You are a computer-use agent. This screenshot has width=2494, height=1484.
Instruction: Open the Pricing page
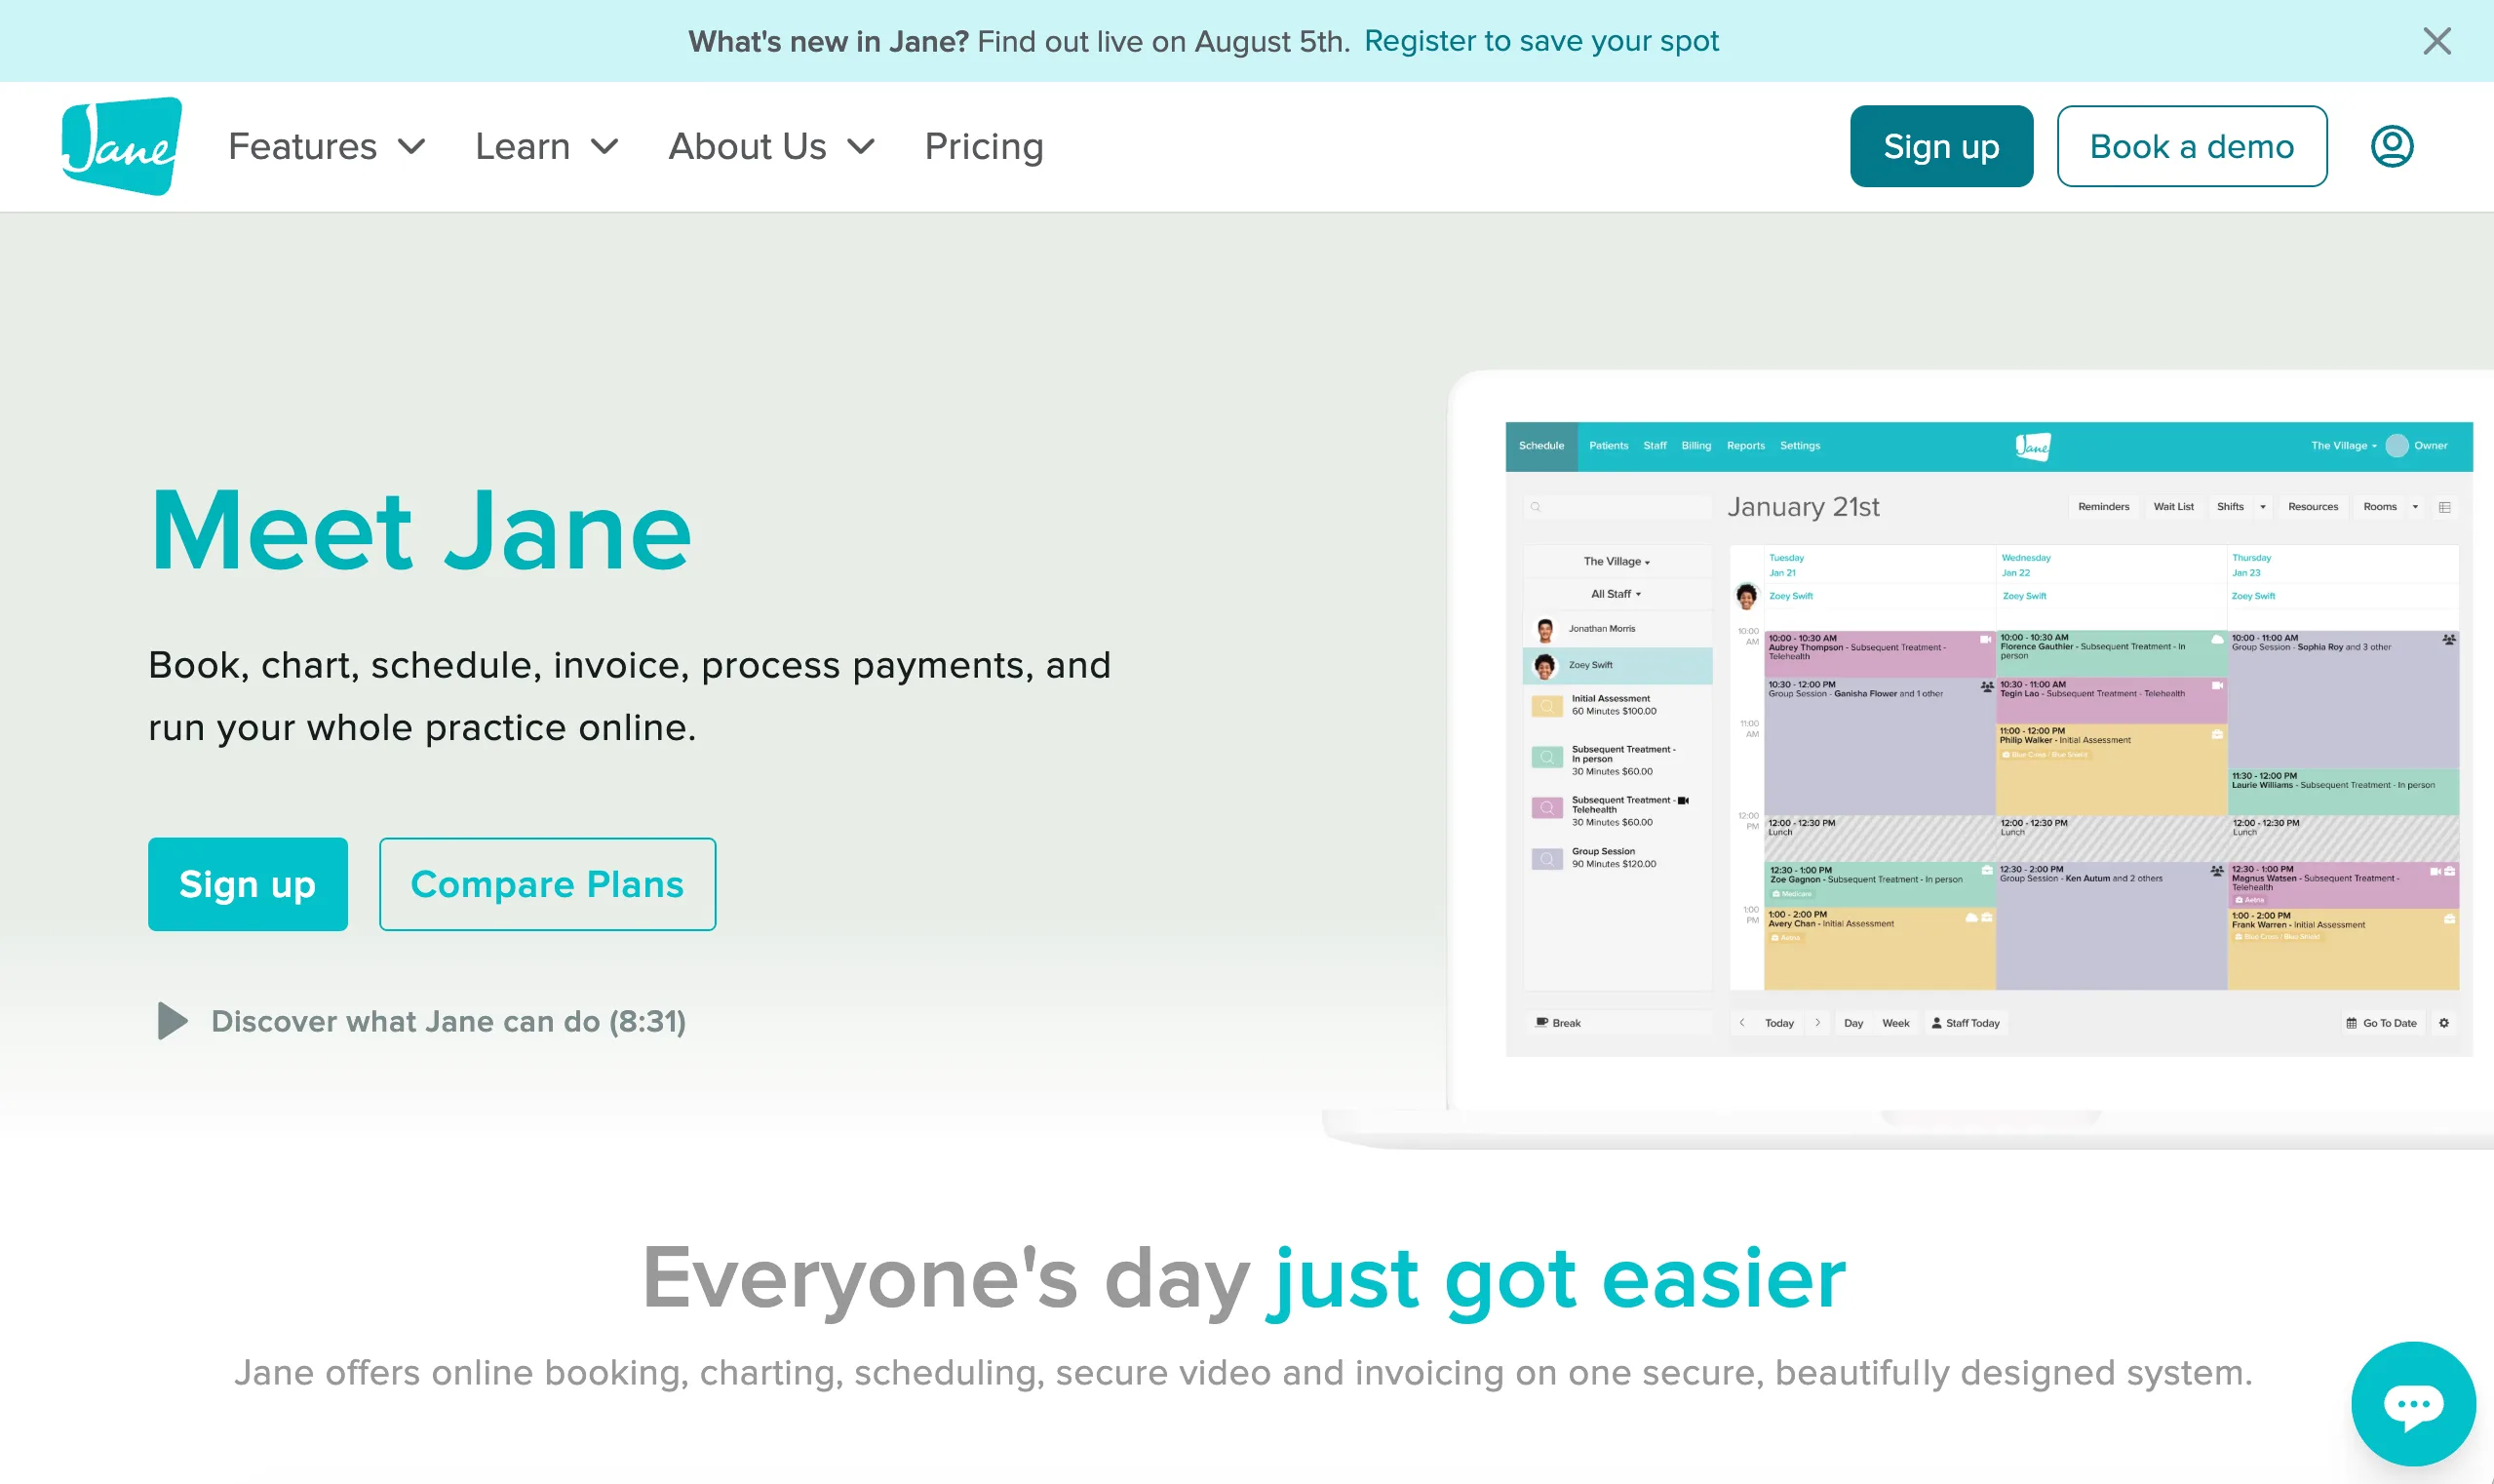coord(984,146)
